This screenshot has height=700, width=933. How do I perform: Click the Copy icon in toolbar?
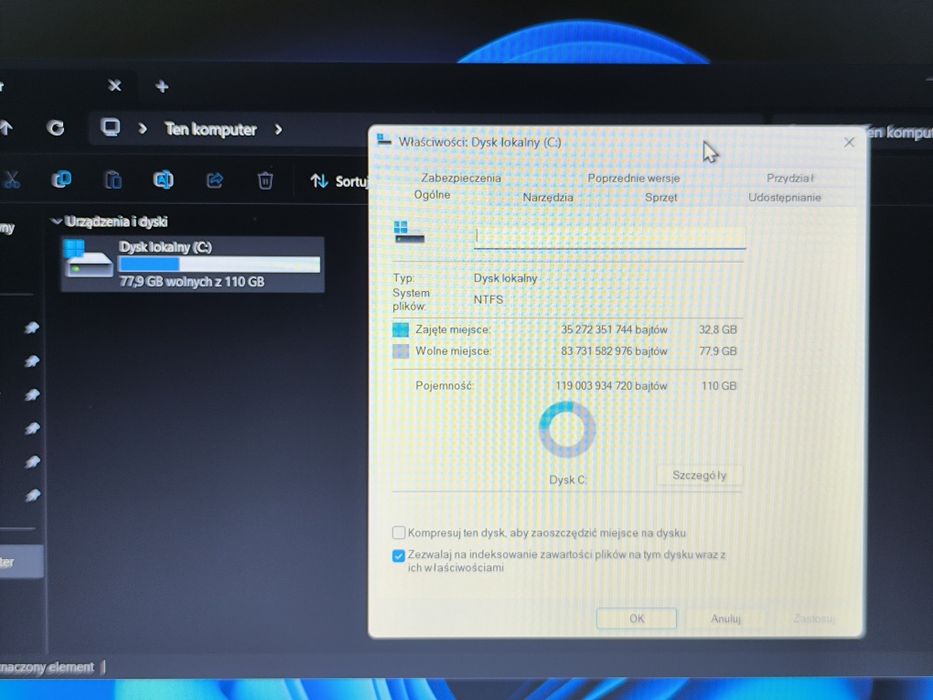[x=61, y=180]
